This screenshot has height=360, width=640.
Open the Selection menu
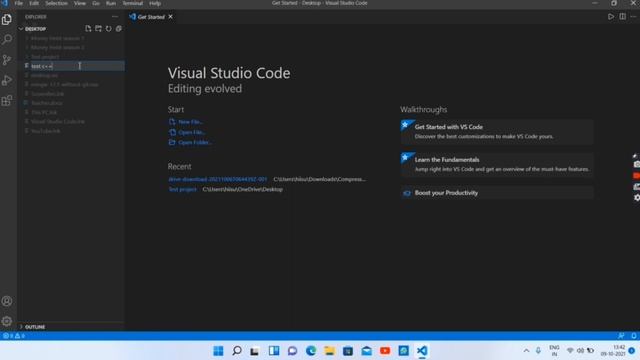tap(56, 3)
